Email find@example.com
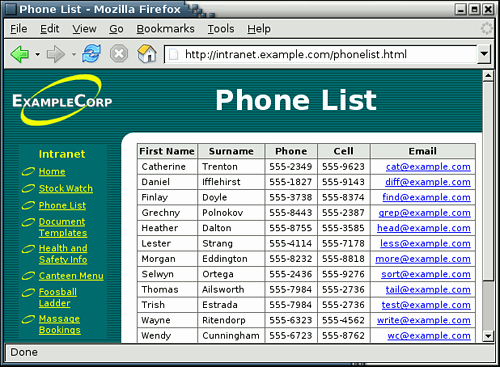 coord(426,197)
